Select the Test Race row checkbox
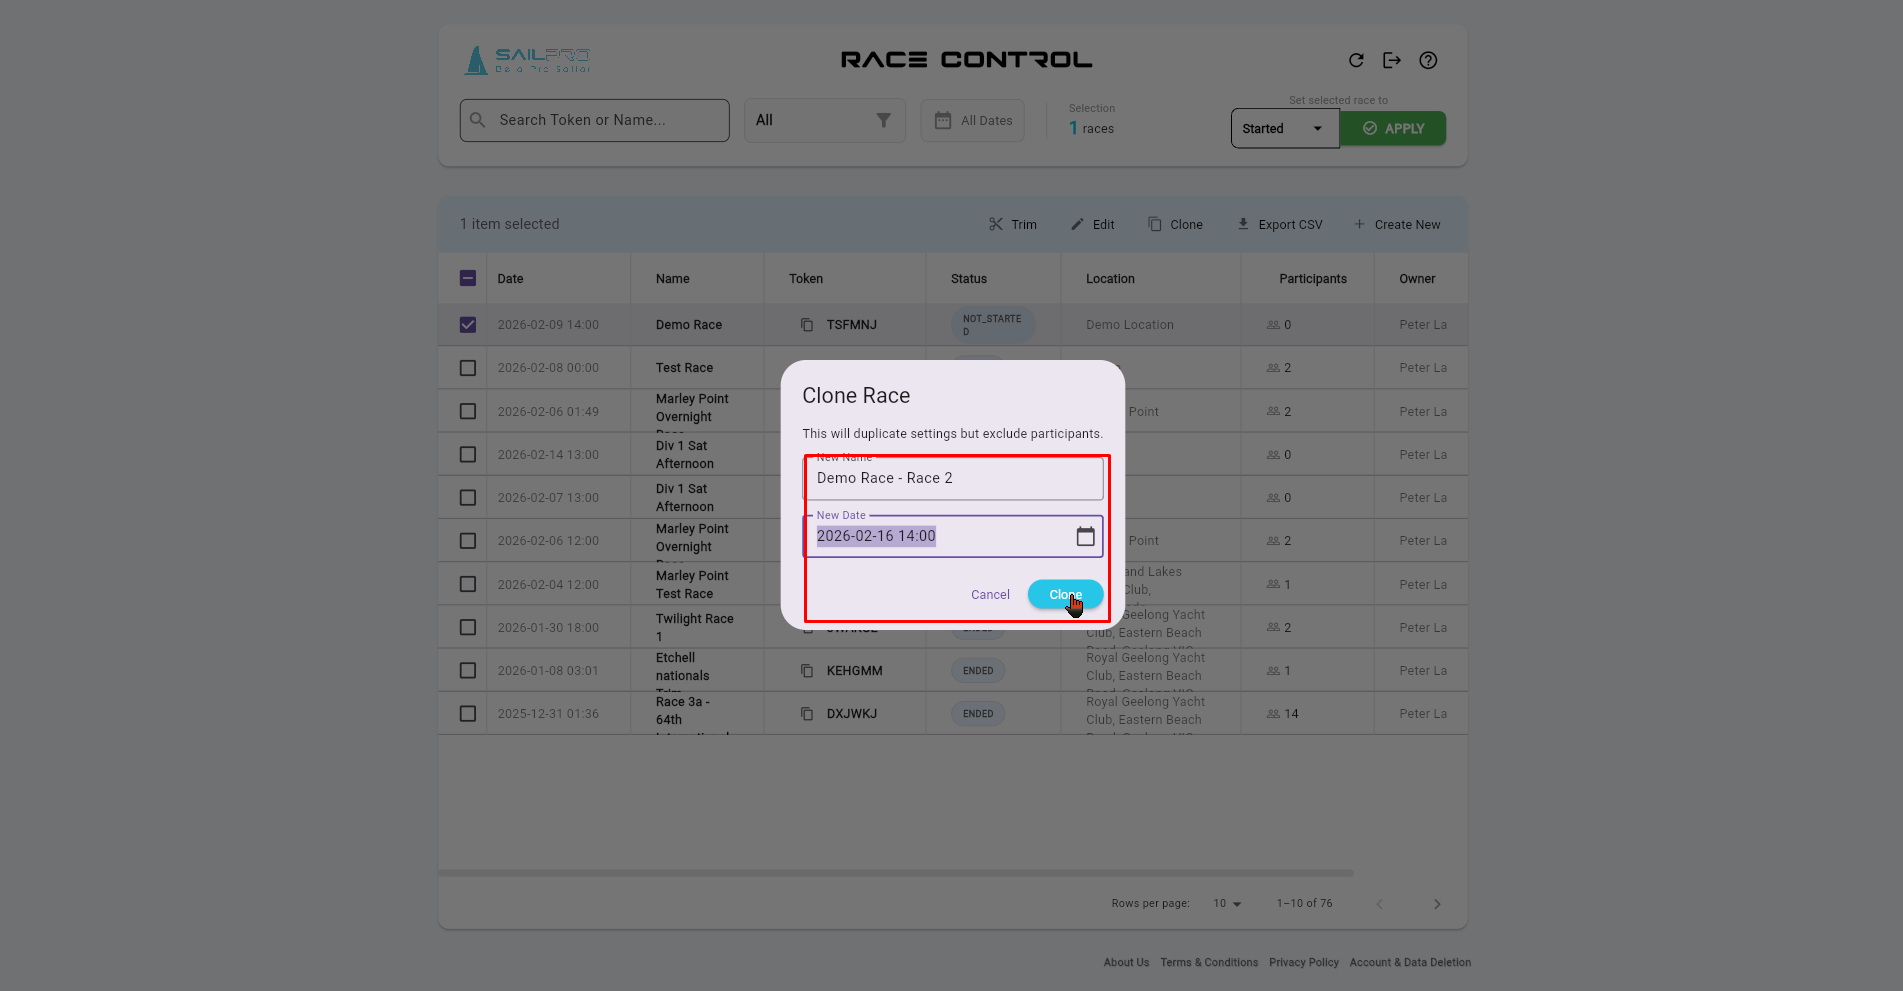The height and width of the screenshot is (991, 1903). coord(468,368)
